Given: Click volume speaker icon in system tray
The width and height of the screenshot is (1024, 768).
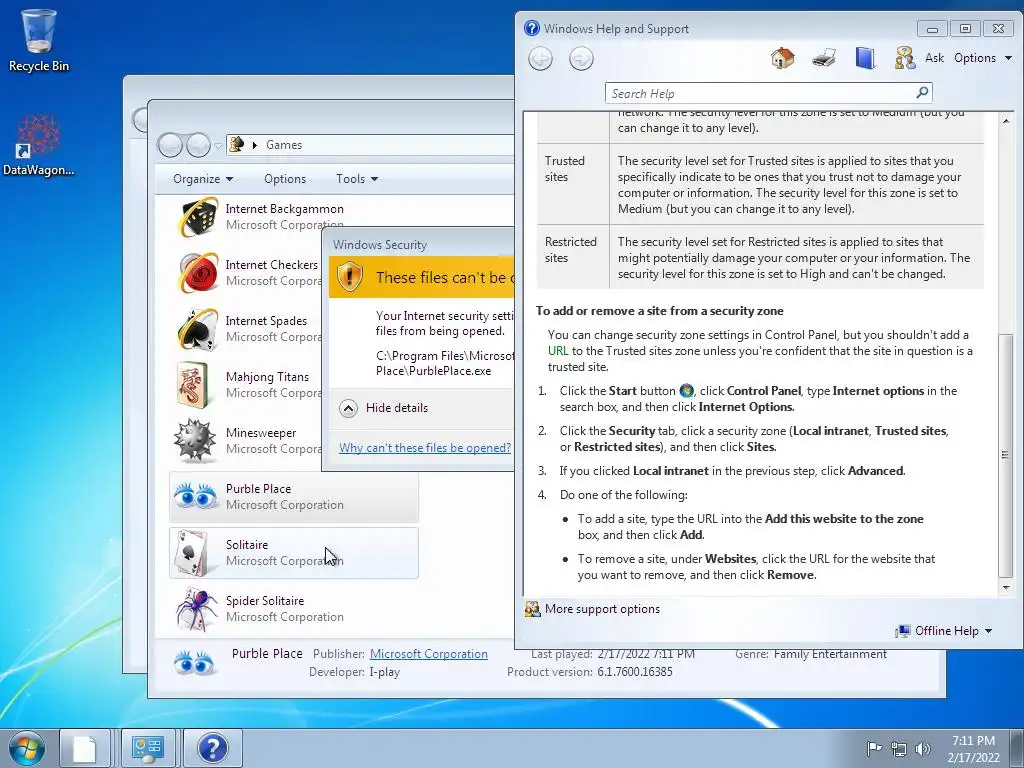Looking at the screenshot, I should click(923, 748).
